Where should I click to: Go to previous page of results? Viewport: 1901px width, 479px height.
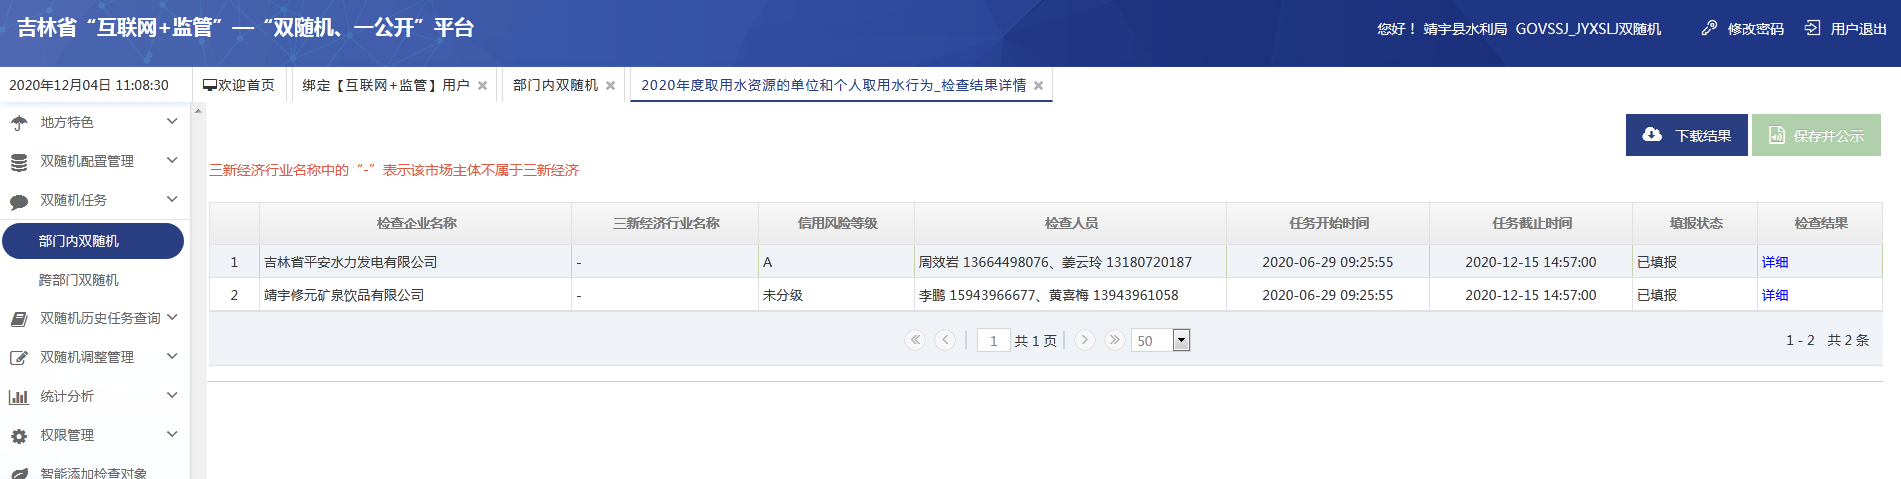click(x=945, y=340)
